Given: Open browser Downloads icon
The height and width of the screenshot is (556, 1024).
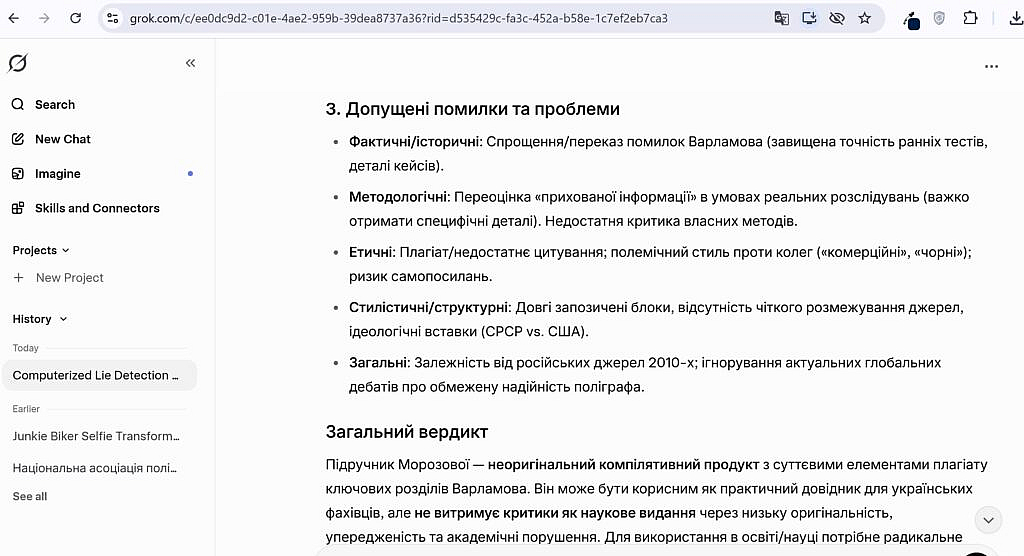Looking at the screenshot, I should 1016,18.
